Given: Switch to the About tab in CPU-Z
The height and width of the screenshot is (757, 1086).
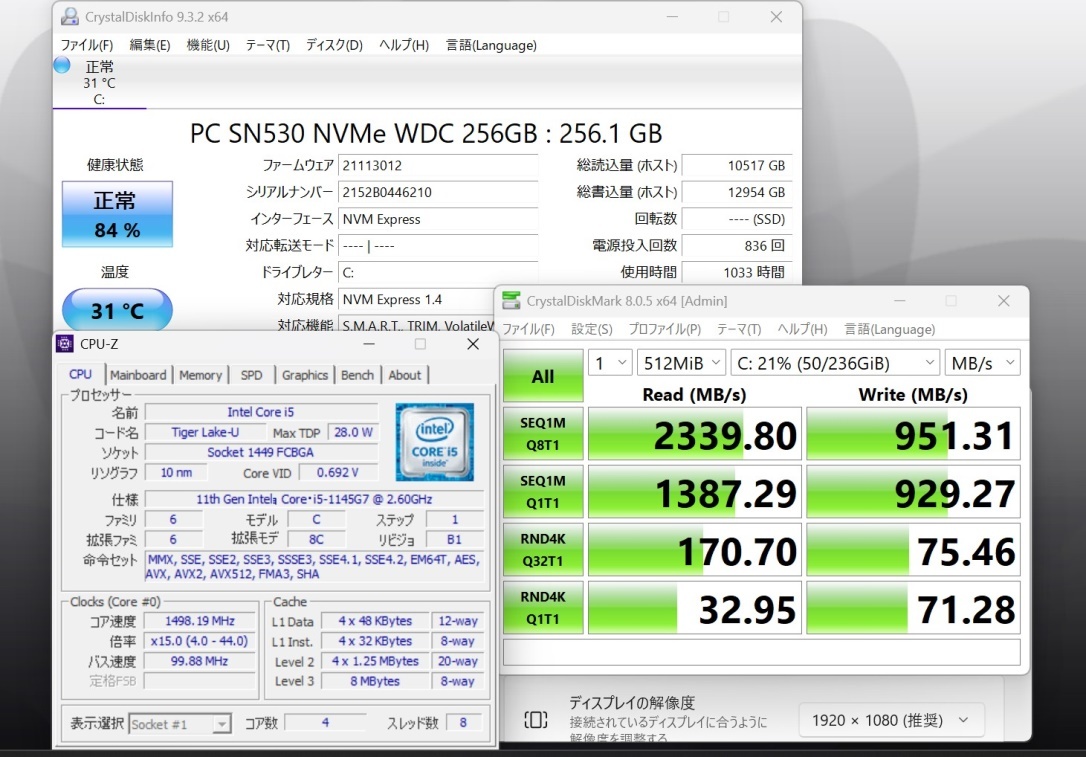Looking at the screenshot, I should coord(404,375).
